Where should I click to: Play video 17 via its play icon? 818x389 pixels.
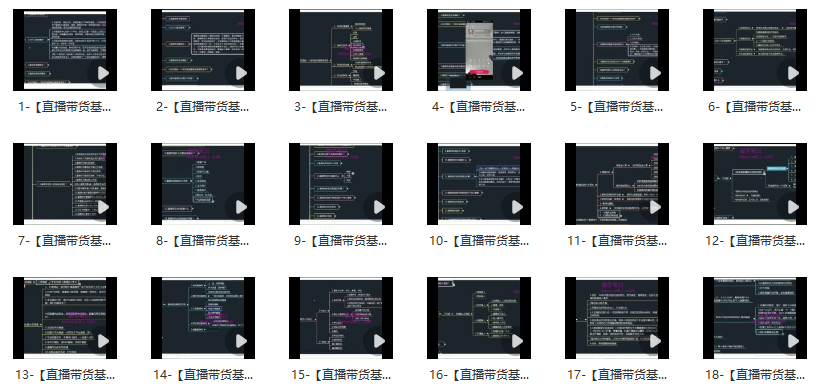(655, 341)
